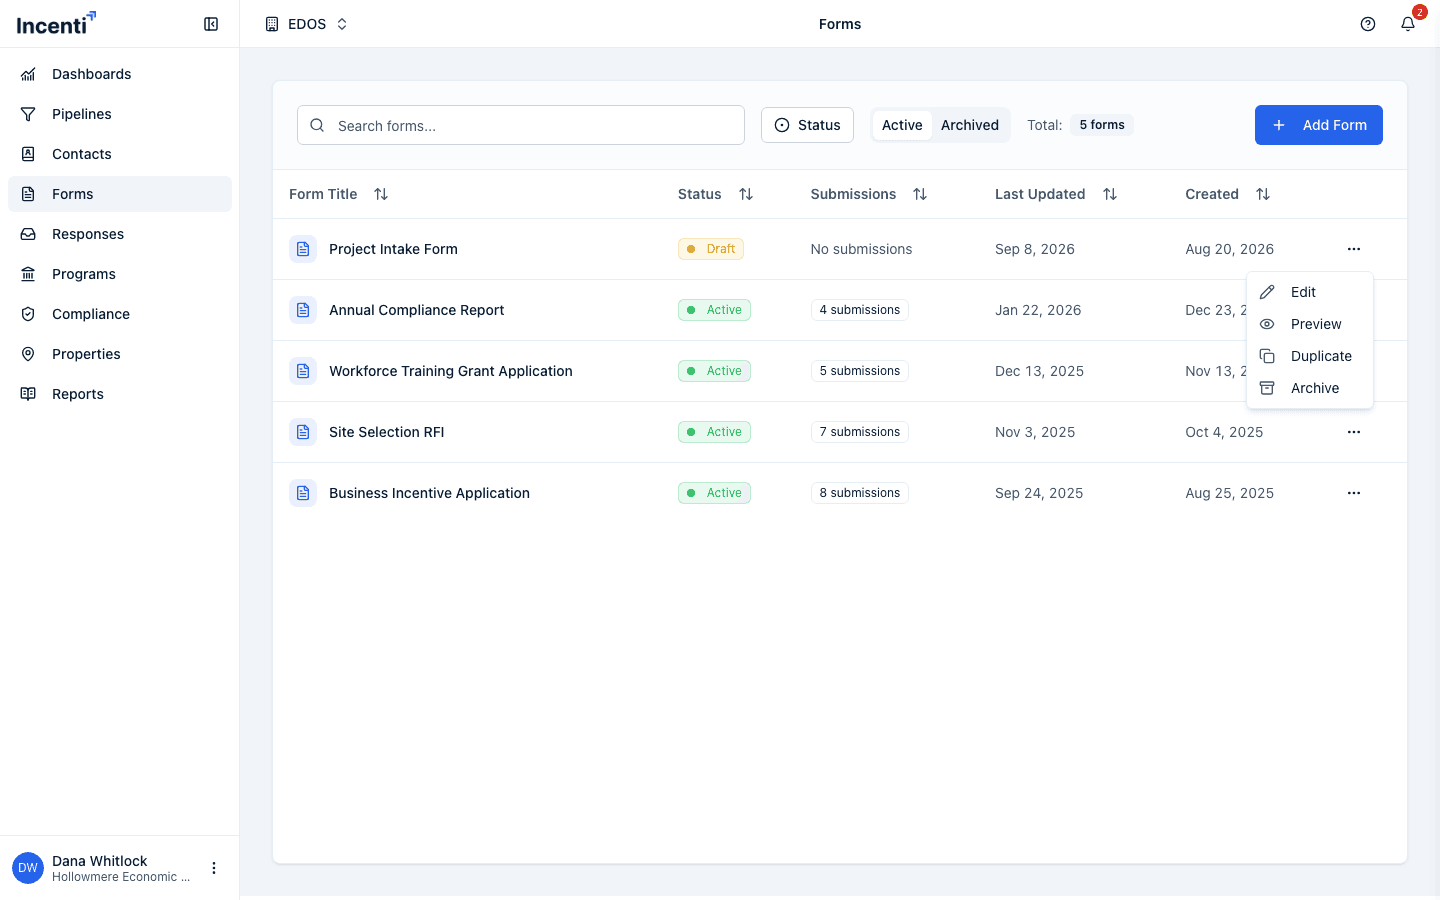The height and width of the screenshot is (900, 1440).
Task: Click the DW user avatar
Action: point(28,868)
